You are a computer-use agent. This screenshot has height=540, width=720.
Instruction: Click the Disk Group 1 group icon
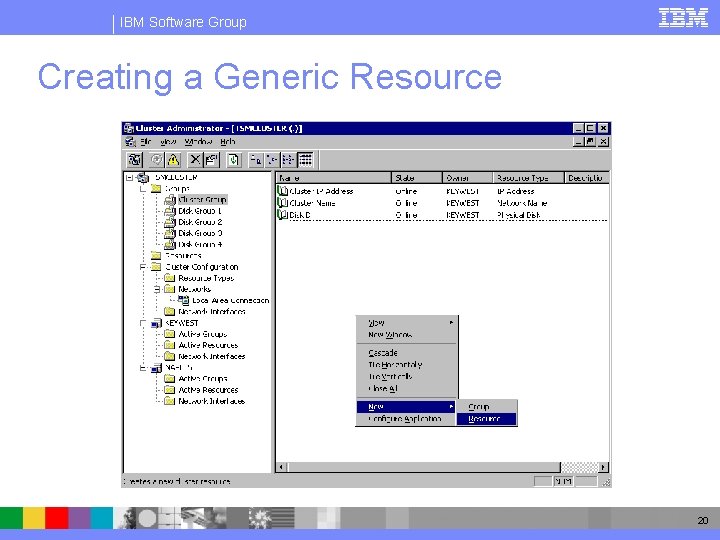pos(170,211)
